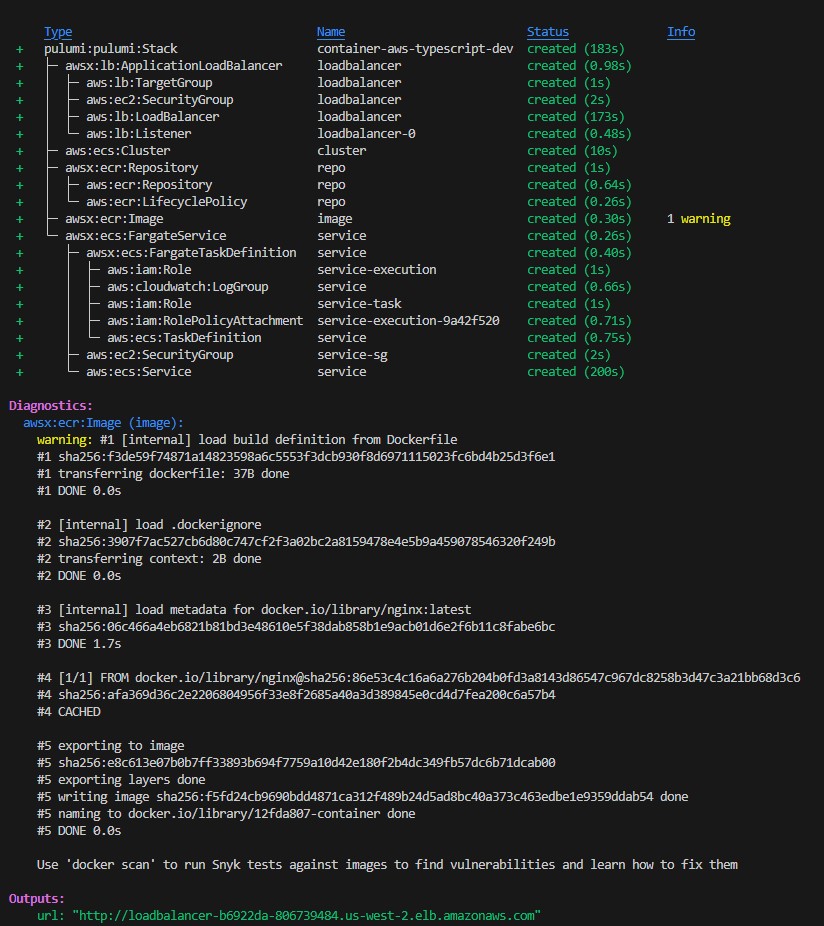The height and width of the screenshot is (926, 824).
Task: Click the "Type" column header
Action: click(58, 32)
